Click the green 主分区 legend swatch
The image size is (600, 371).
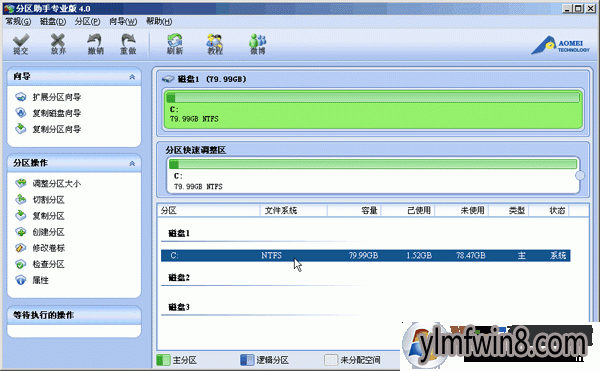(x=163, y=360)
